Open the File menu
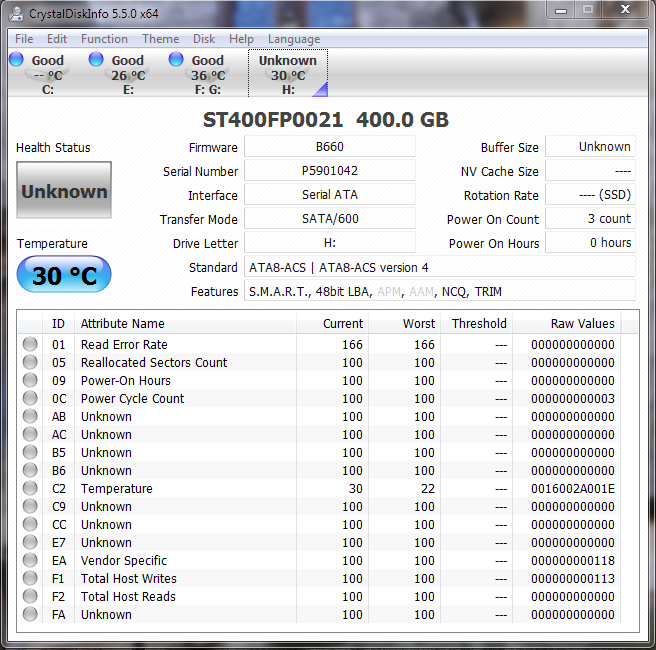This screenshot has height=650, width=656. (x=24, y=39)
